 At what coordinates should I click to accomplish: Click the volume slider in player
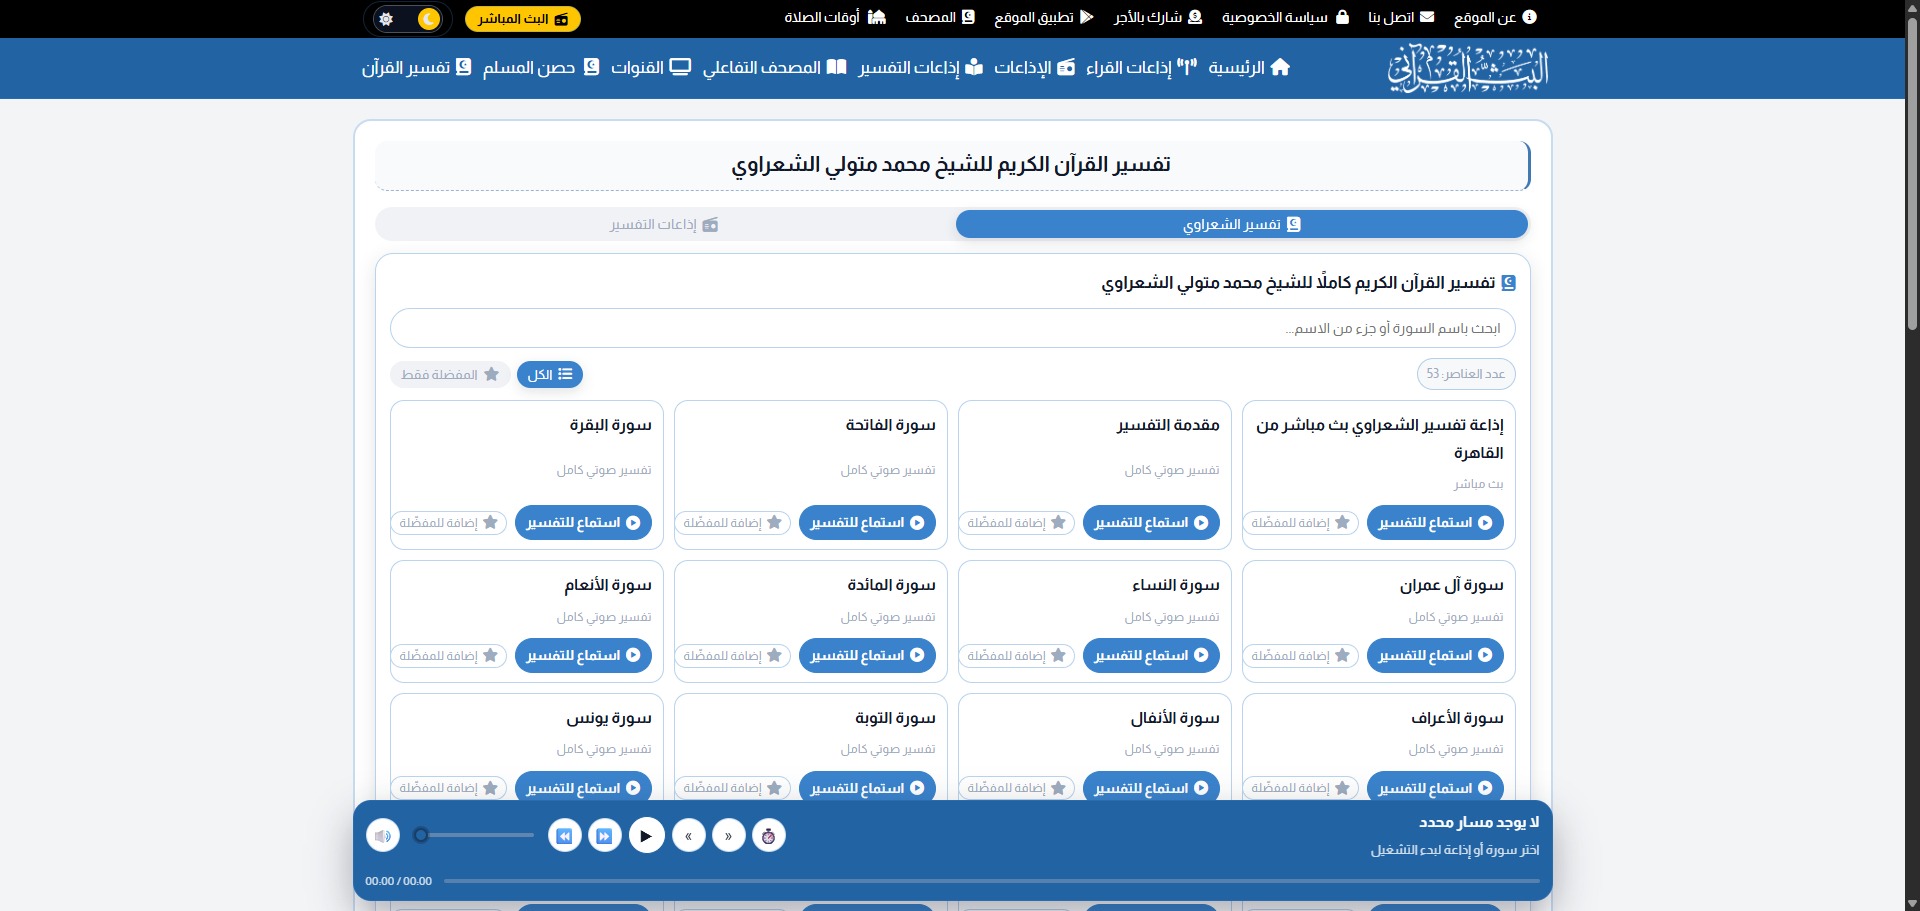point(477,835)
